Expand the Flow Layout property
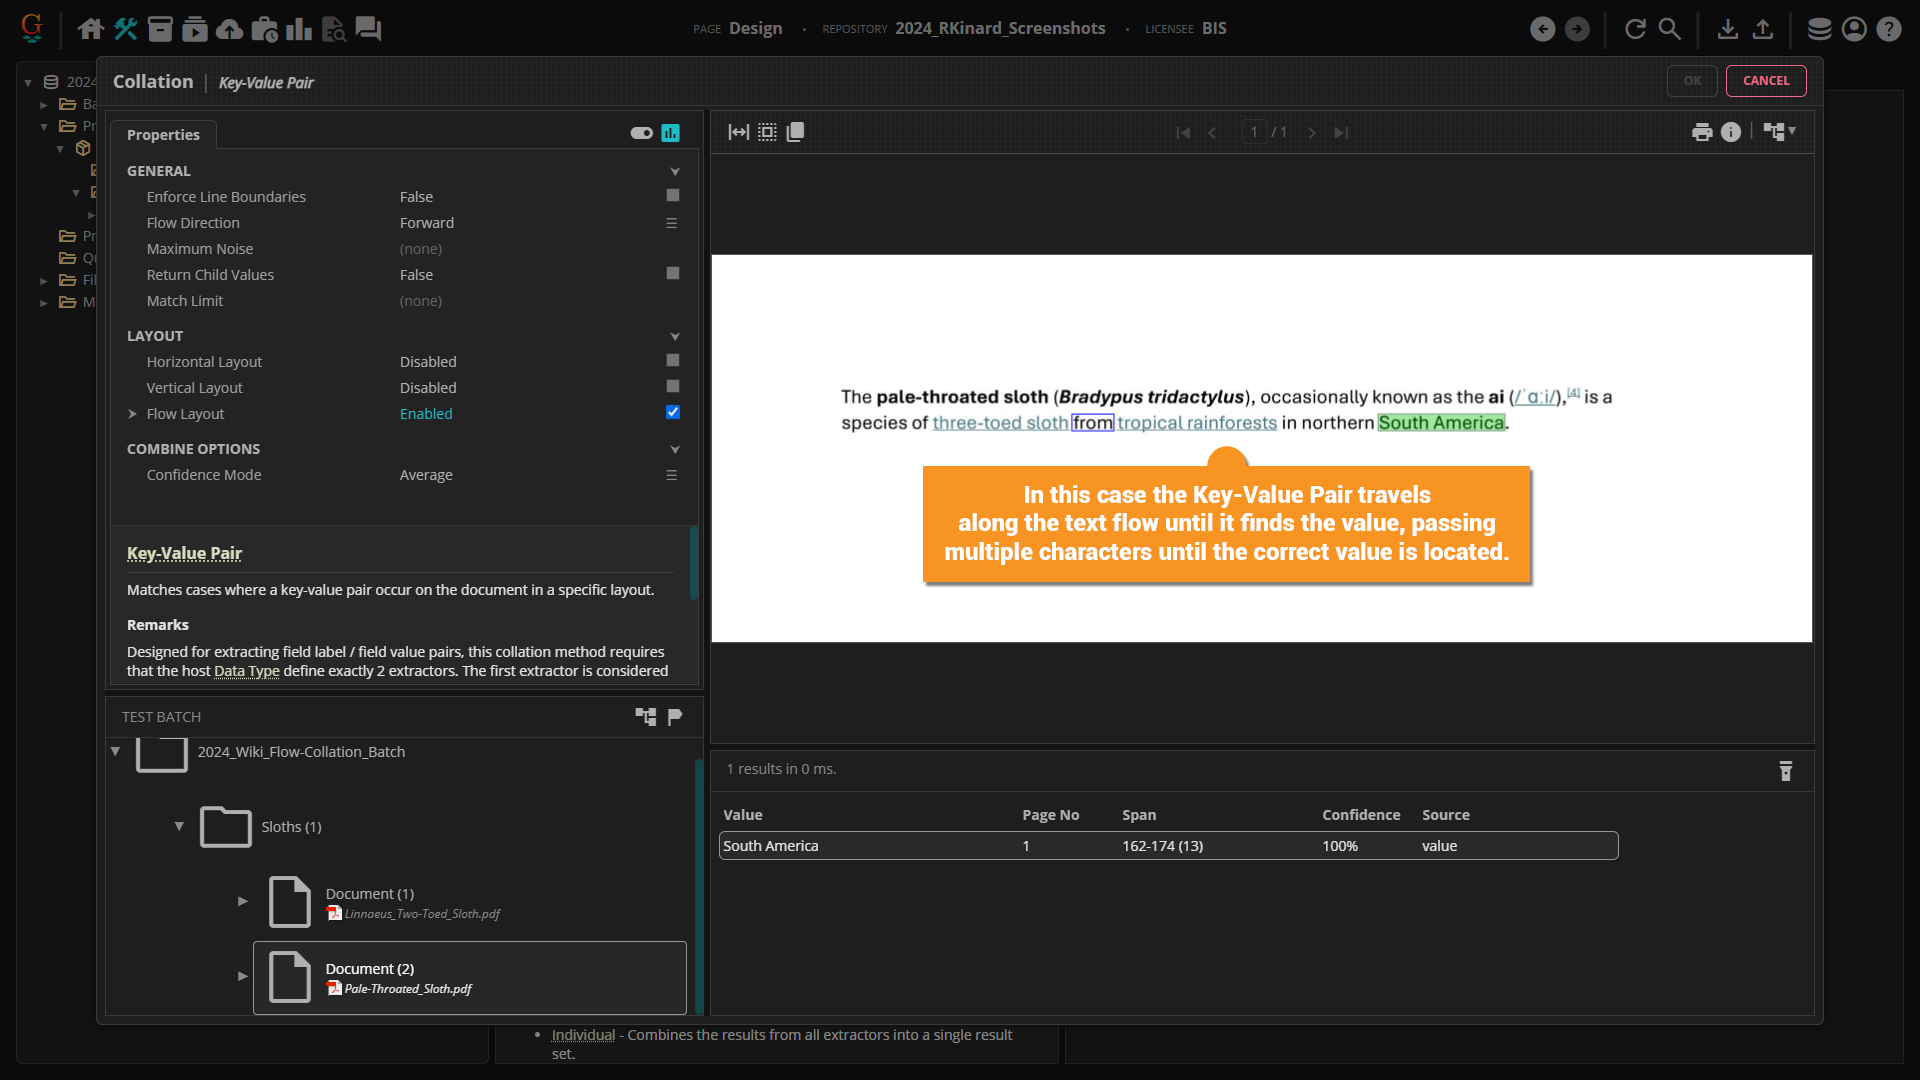Image resolution: width=1920 pixels, height=1080 pixels. pyautogui.click(x=132, y=414)
